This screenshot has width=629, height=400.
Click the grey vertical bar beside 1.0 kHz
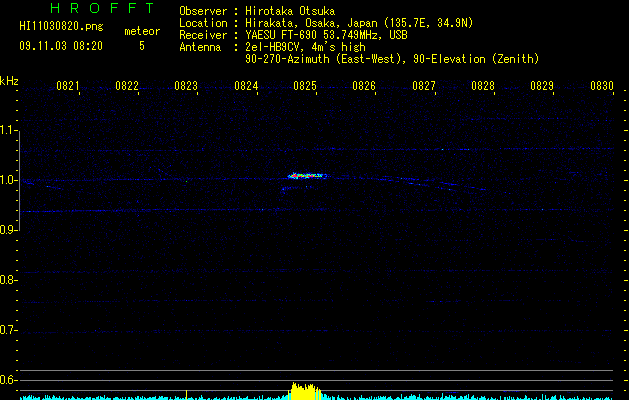(x=19, y=181)
